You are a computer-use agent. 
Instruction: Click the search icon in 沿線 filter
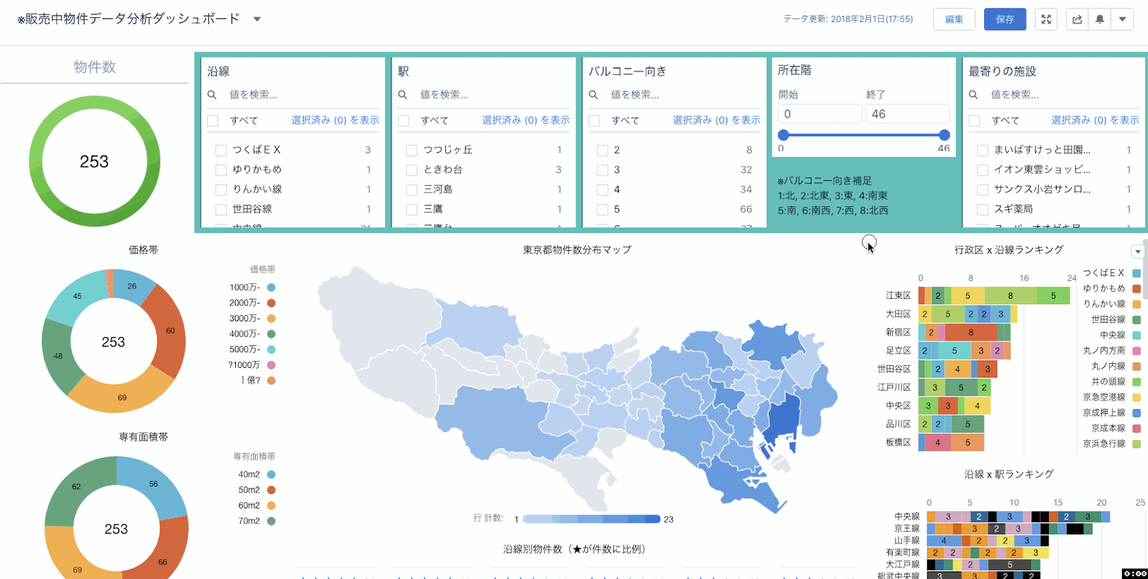click(x=212, y=94)
